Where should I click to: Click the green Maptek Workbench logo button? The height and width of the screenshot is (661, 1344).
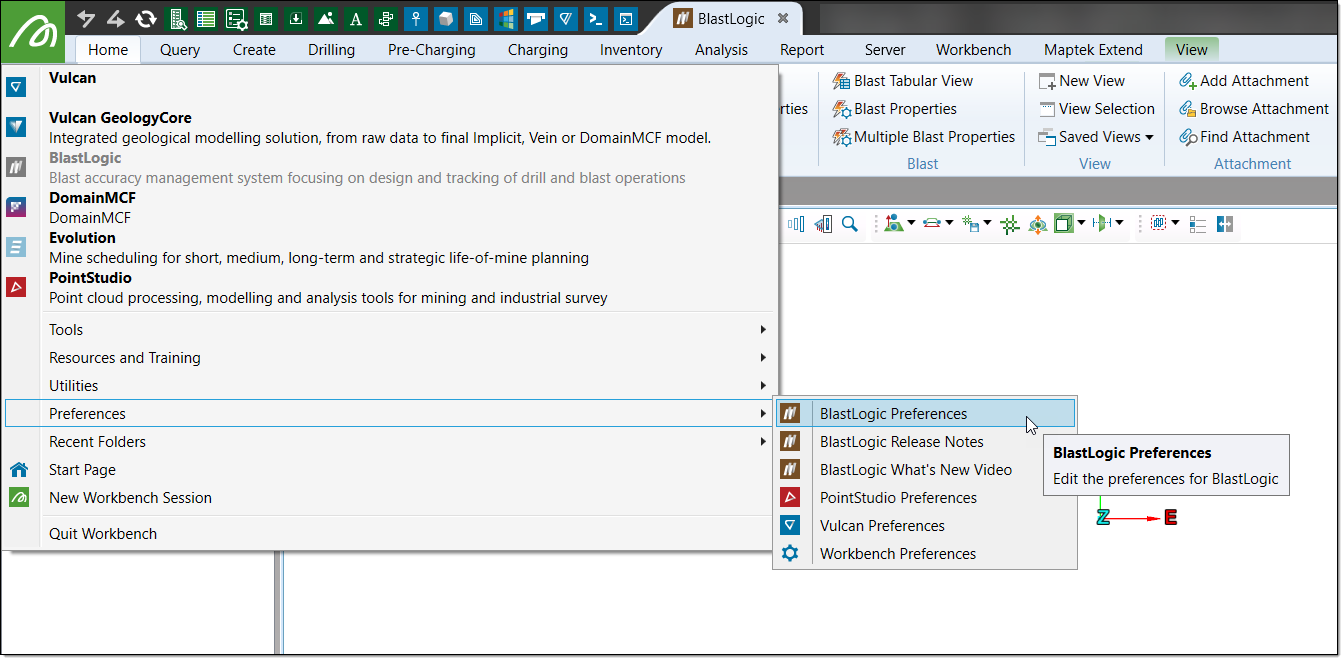[x=34, y=33]
